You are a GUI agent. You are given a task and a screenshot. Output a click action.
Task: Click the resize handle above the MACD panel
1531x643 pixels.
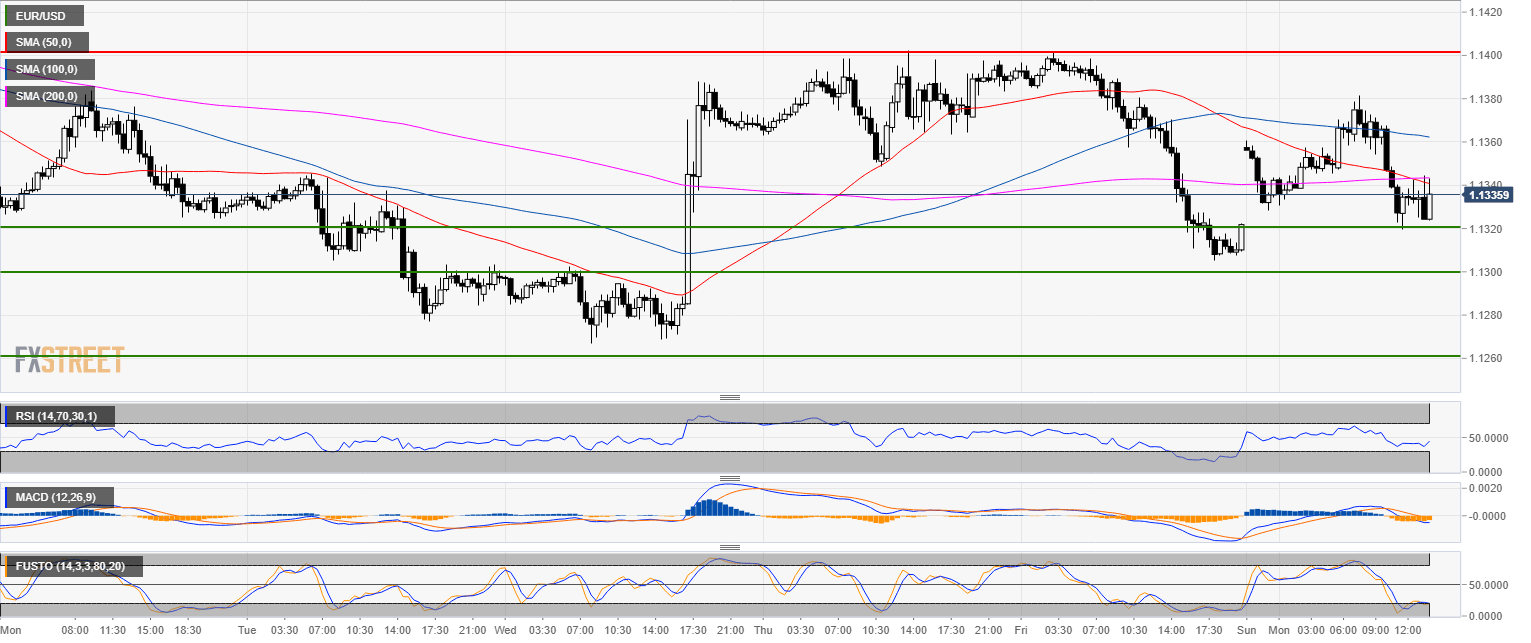coord(729,478)
